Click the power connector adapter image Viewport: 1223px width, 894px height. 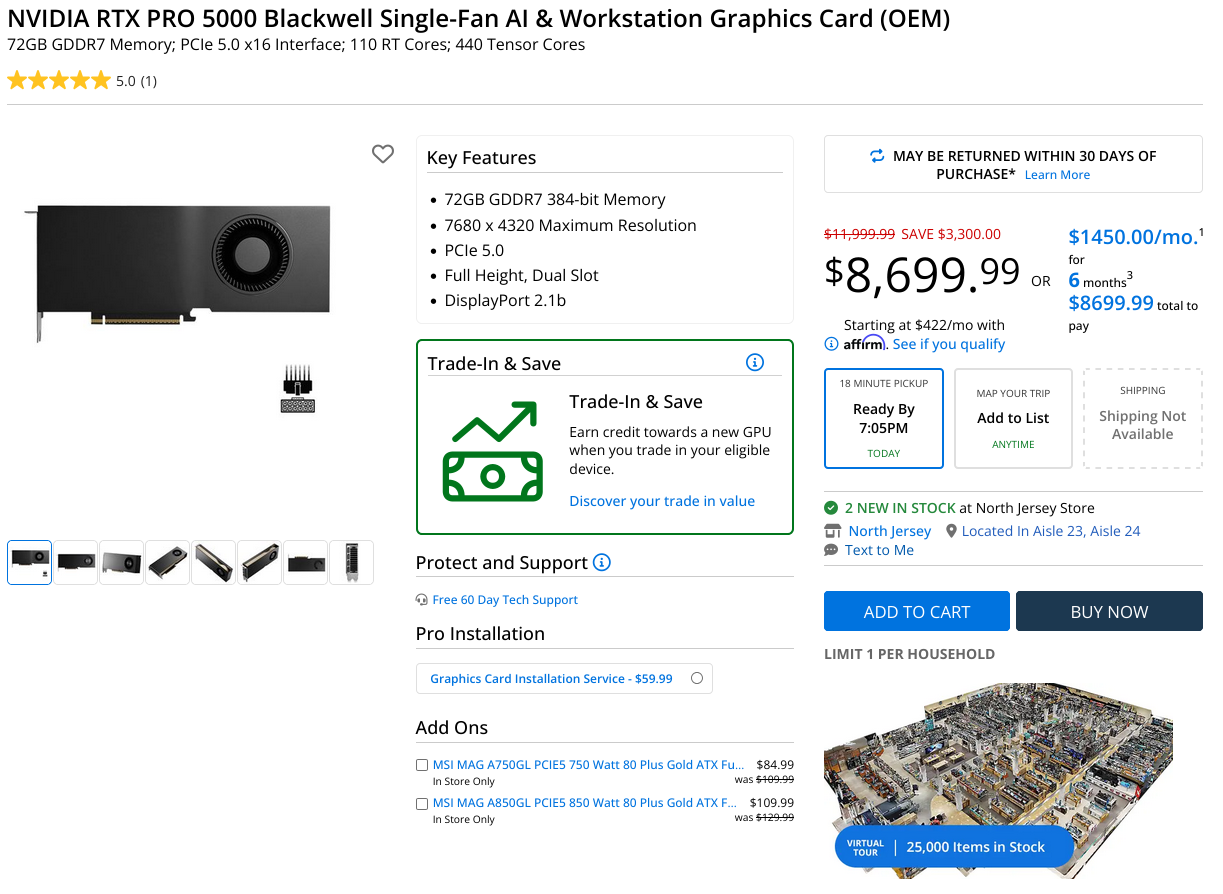tap(298, 389)
